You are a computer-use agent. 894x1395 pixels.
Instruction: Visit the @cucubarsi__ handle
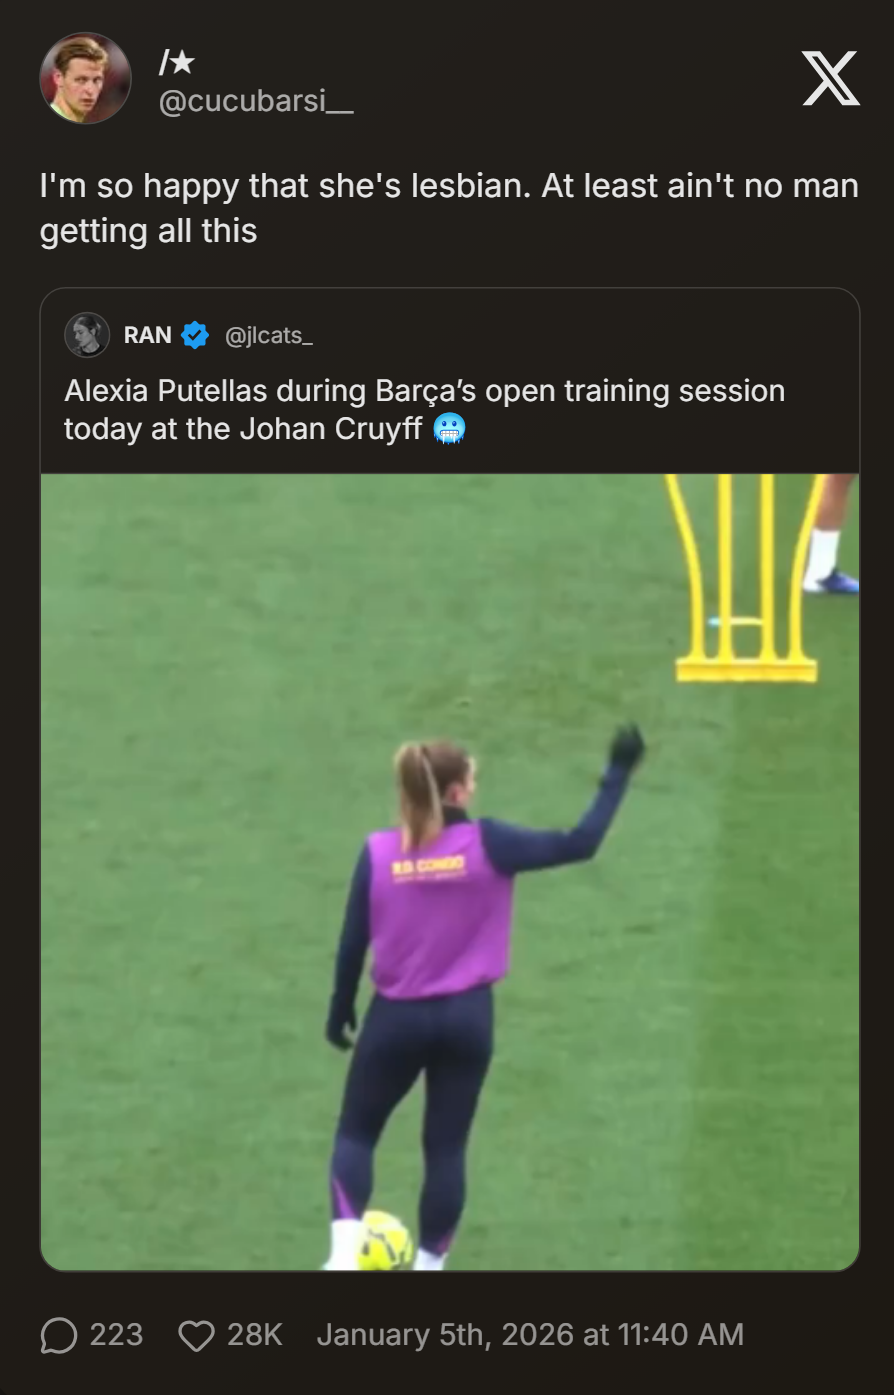(x=256, y=101)
